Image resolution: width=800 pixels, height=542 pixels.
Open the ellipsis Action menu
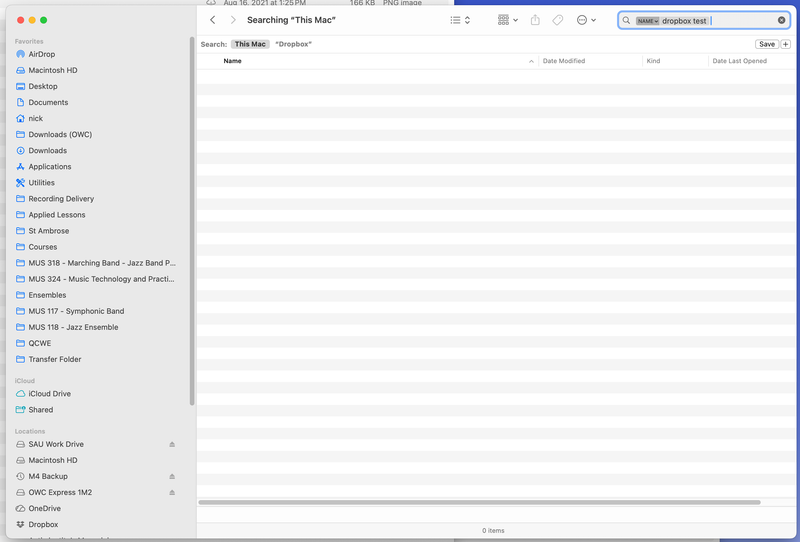pos(586,20)
